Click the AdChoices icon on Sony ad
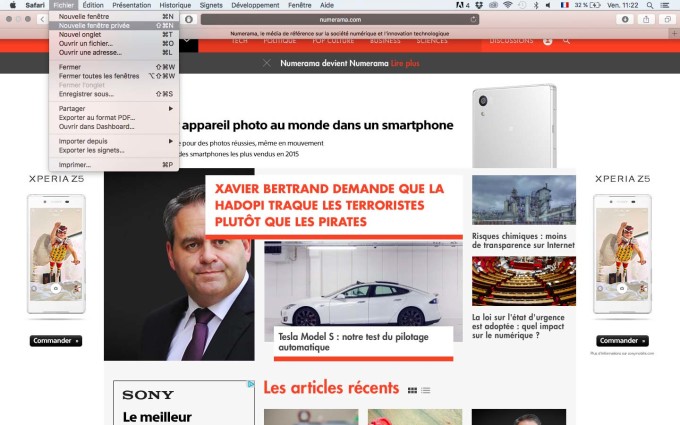 [251, 384]
